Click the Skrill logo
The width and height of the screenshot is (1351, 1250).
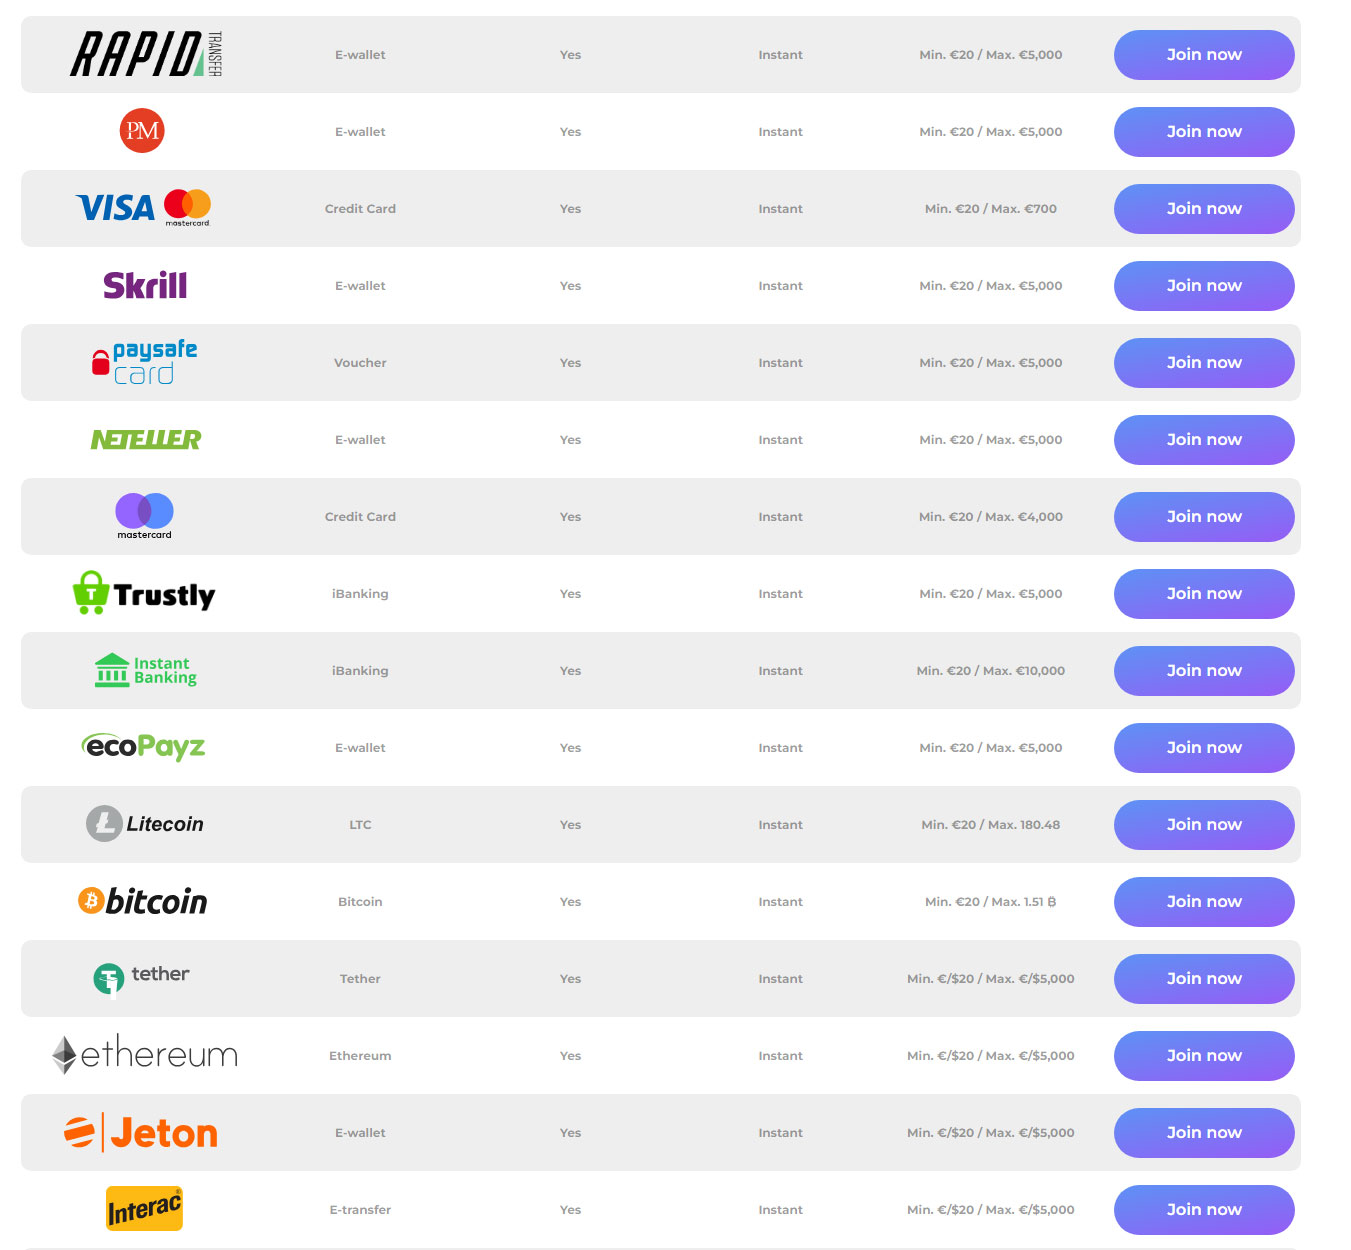[145, 285]
